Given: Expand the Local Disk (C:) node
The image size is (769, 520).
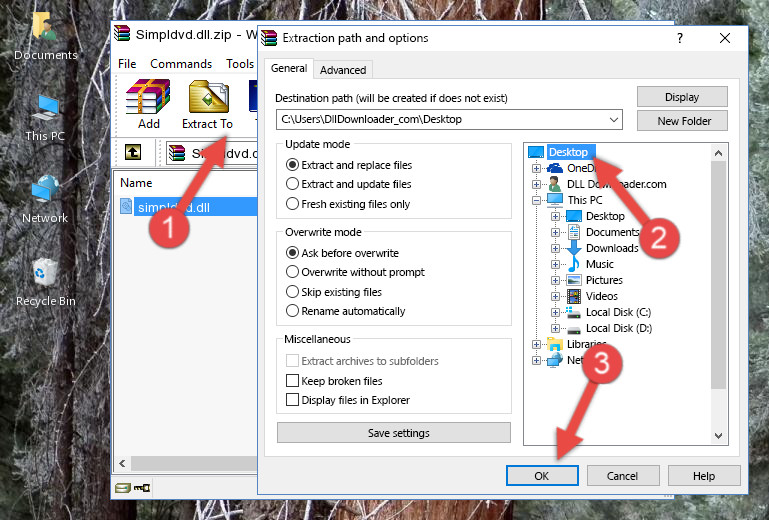Looking at the screenshot, I should [x=555, y=312].
